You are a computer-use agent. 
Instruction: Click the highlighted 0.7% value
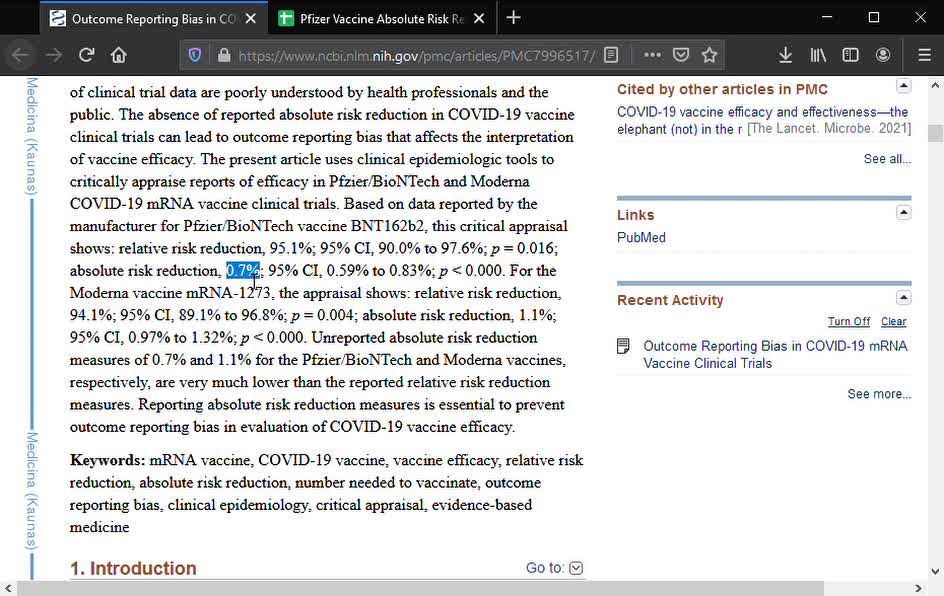click(x=243, y=270)
